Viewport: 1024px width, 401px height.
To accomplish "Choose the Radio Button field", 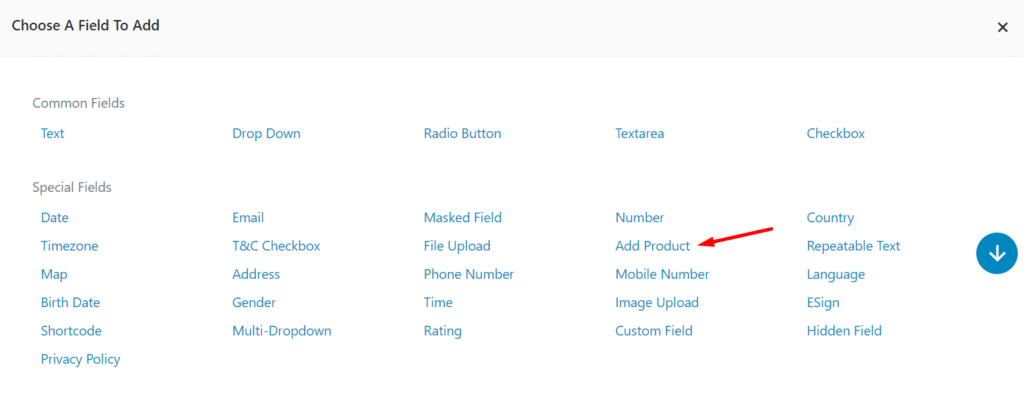I will point(462,133).
